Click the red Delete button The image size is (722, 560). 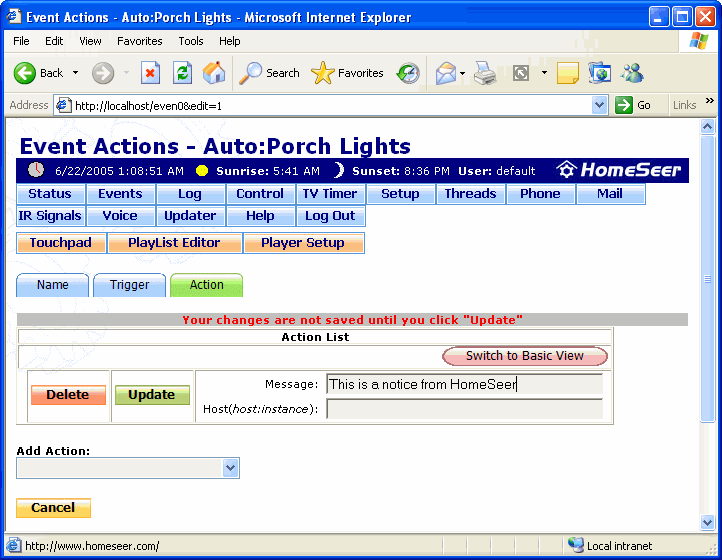(x=68, y=395)
